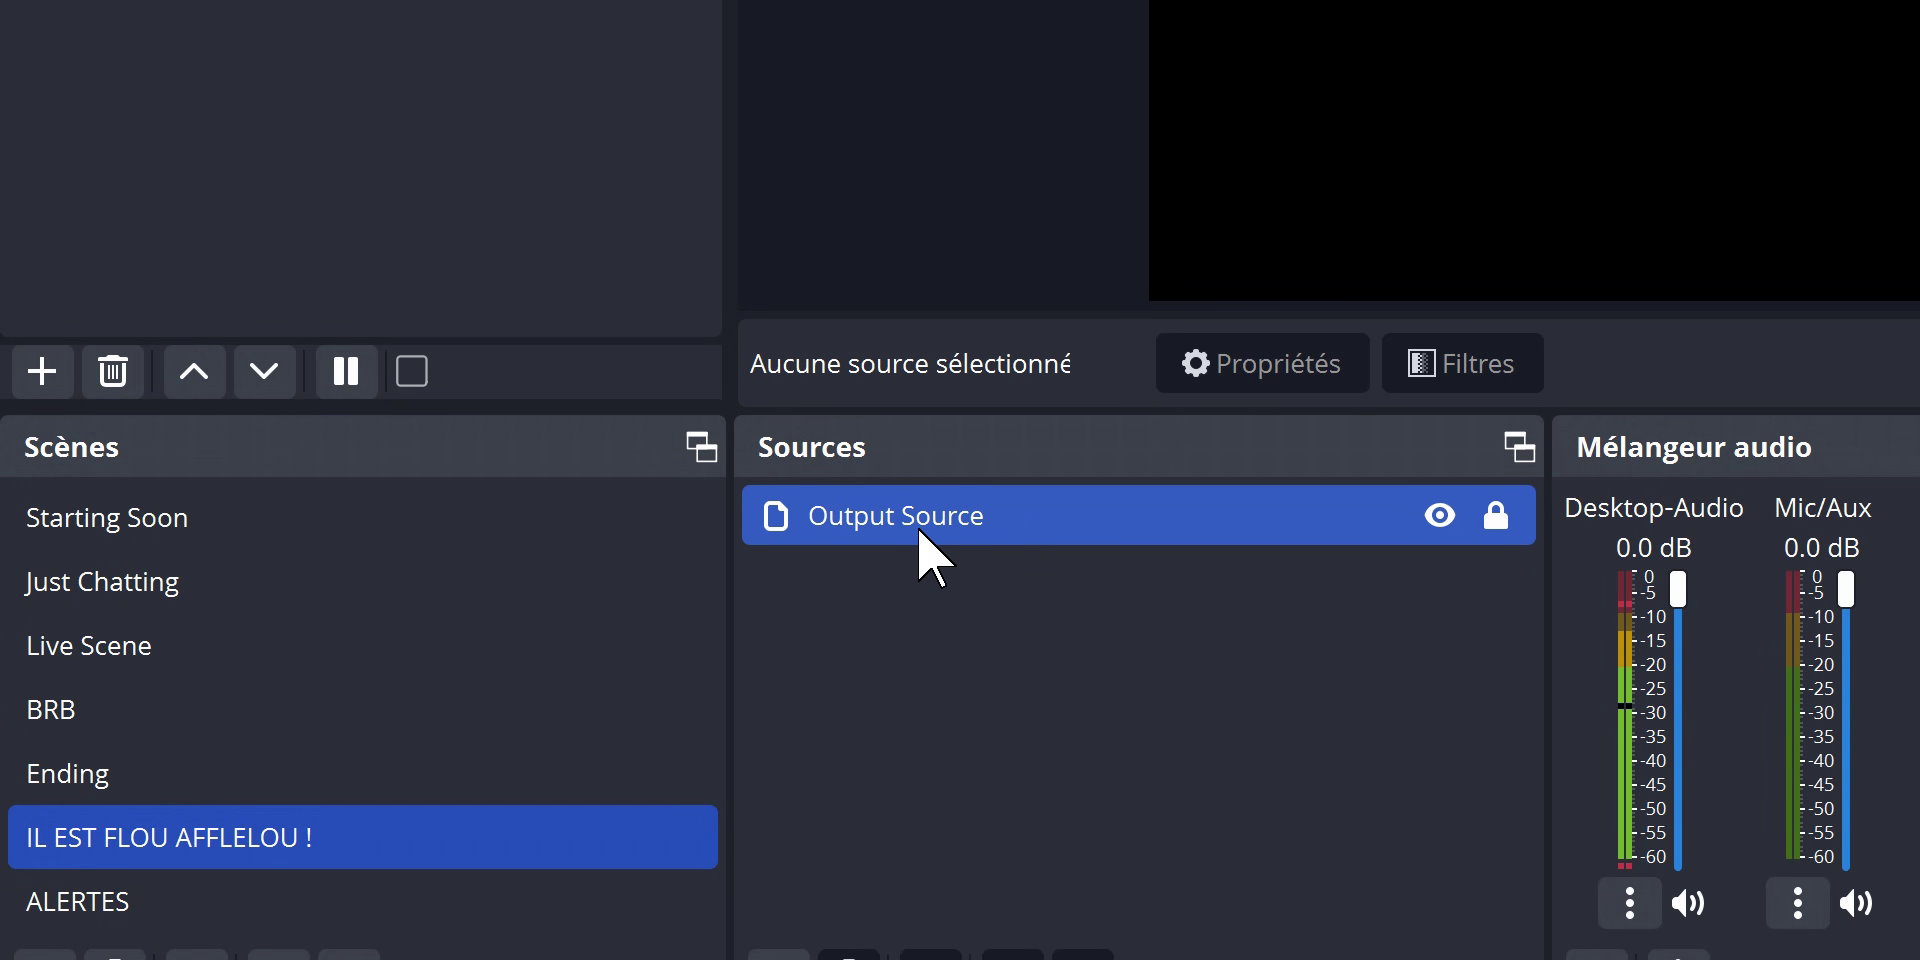Pop out the Scènes dock panel
This screenshot has width=1920, height=960.
[x=701, y=447]
